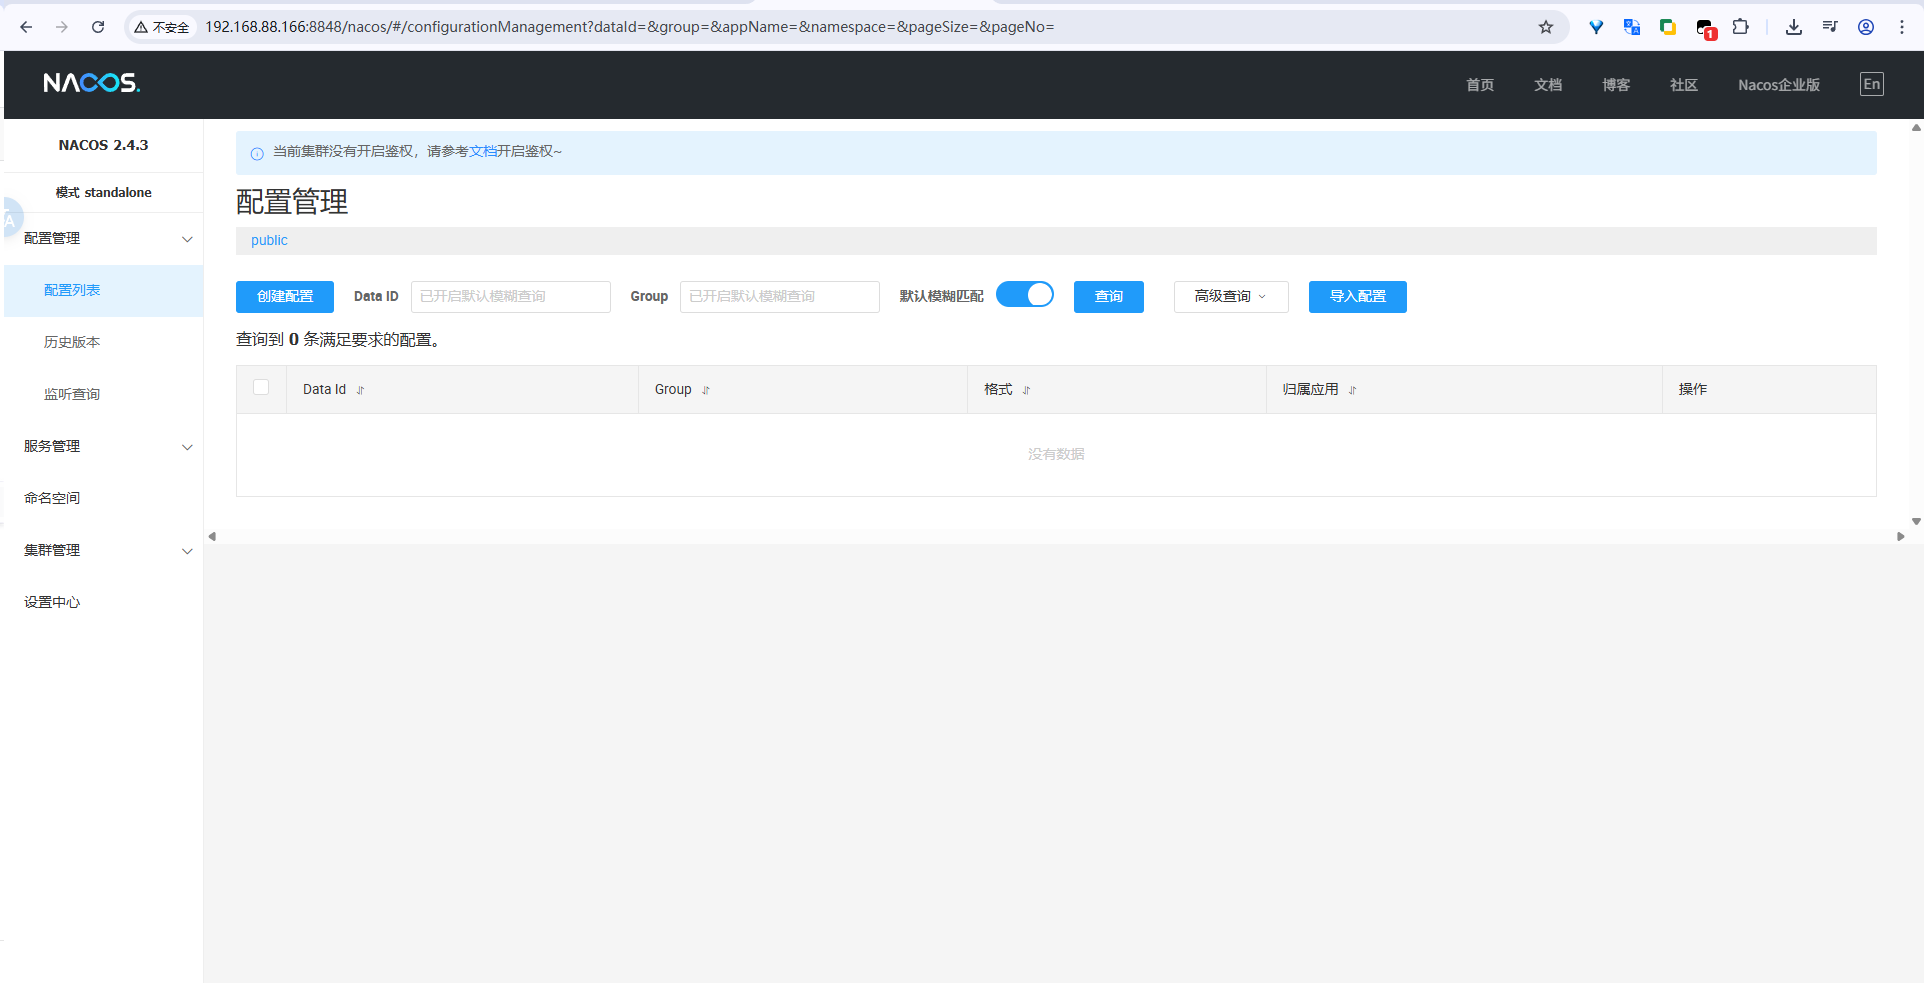Image resolution: width=1924 pixels, height=983 pixels.
Task: Sort table by Group column
Action: point(706,391)
